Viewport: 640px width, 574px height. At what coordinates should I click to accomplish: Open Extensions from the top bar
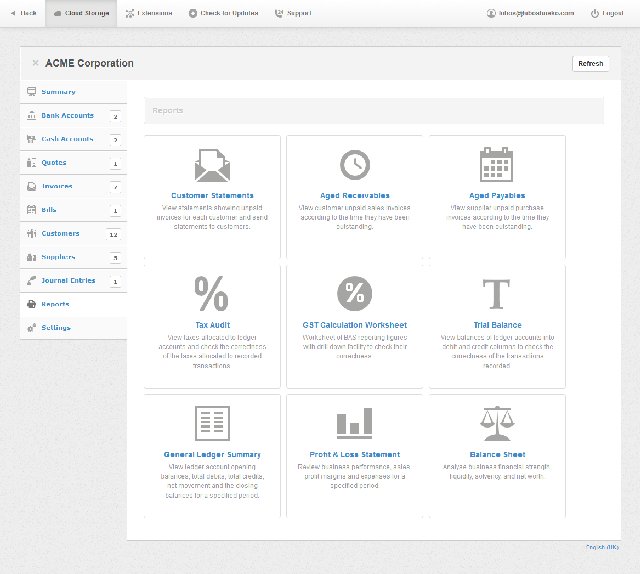149,13
